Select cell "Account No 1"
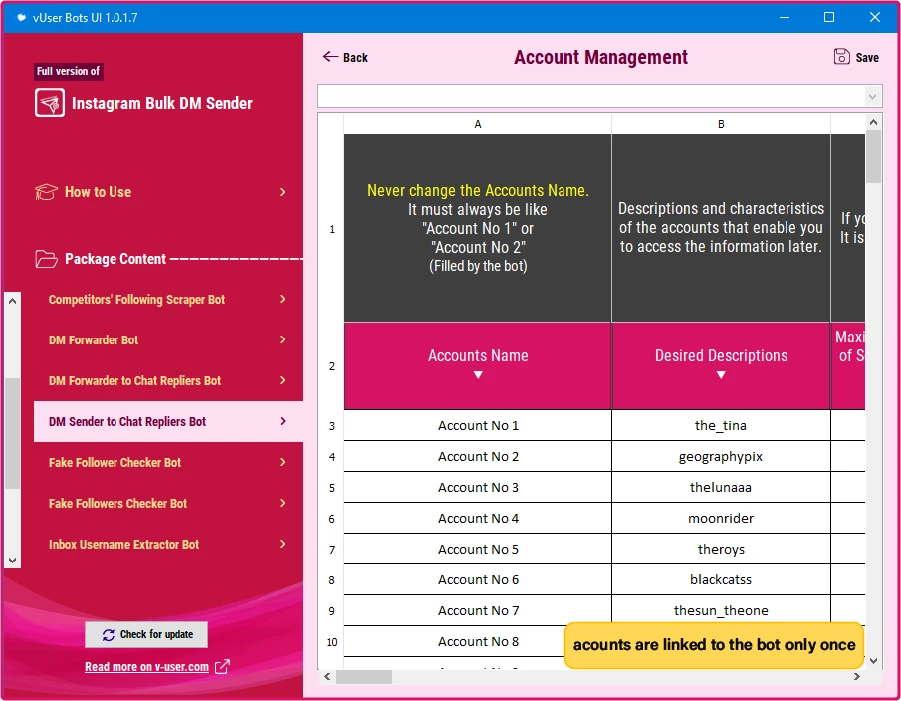This screenshot has width=901, height=701. point(478,426)
